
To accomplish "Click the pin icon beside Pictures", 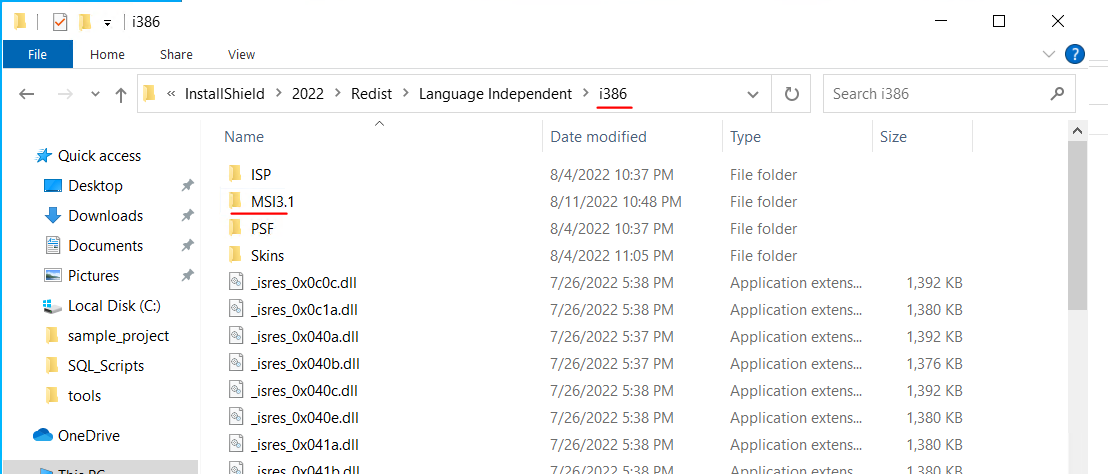I will coord(187,275).
